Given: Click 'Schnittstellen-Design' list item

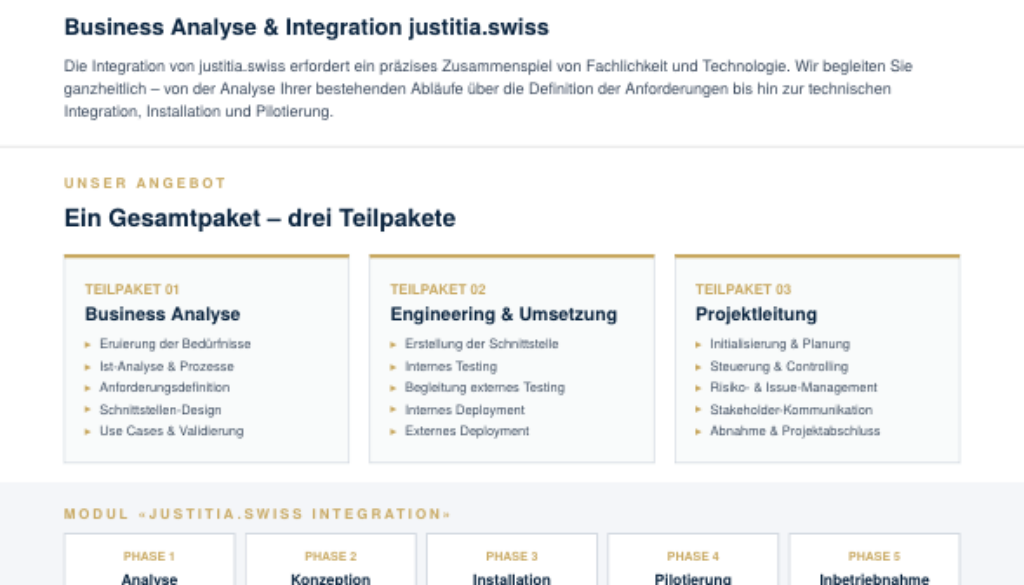Looking at the screenshot, I should tap(160, 410).
